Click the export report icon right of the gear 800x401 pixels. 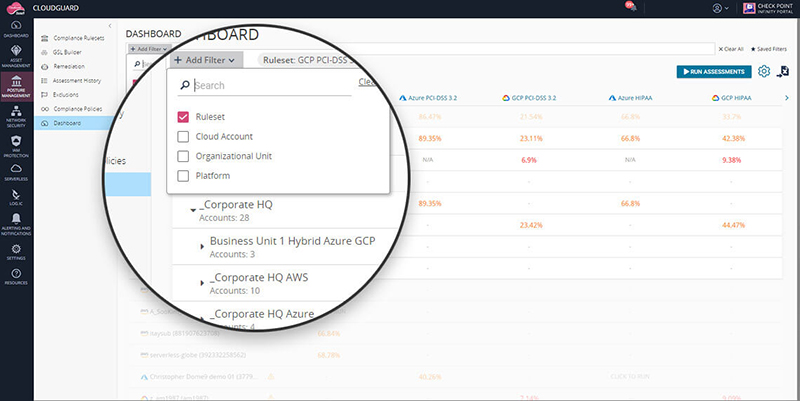[x=783, y=71]
